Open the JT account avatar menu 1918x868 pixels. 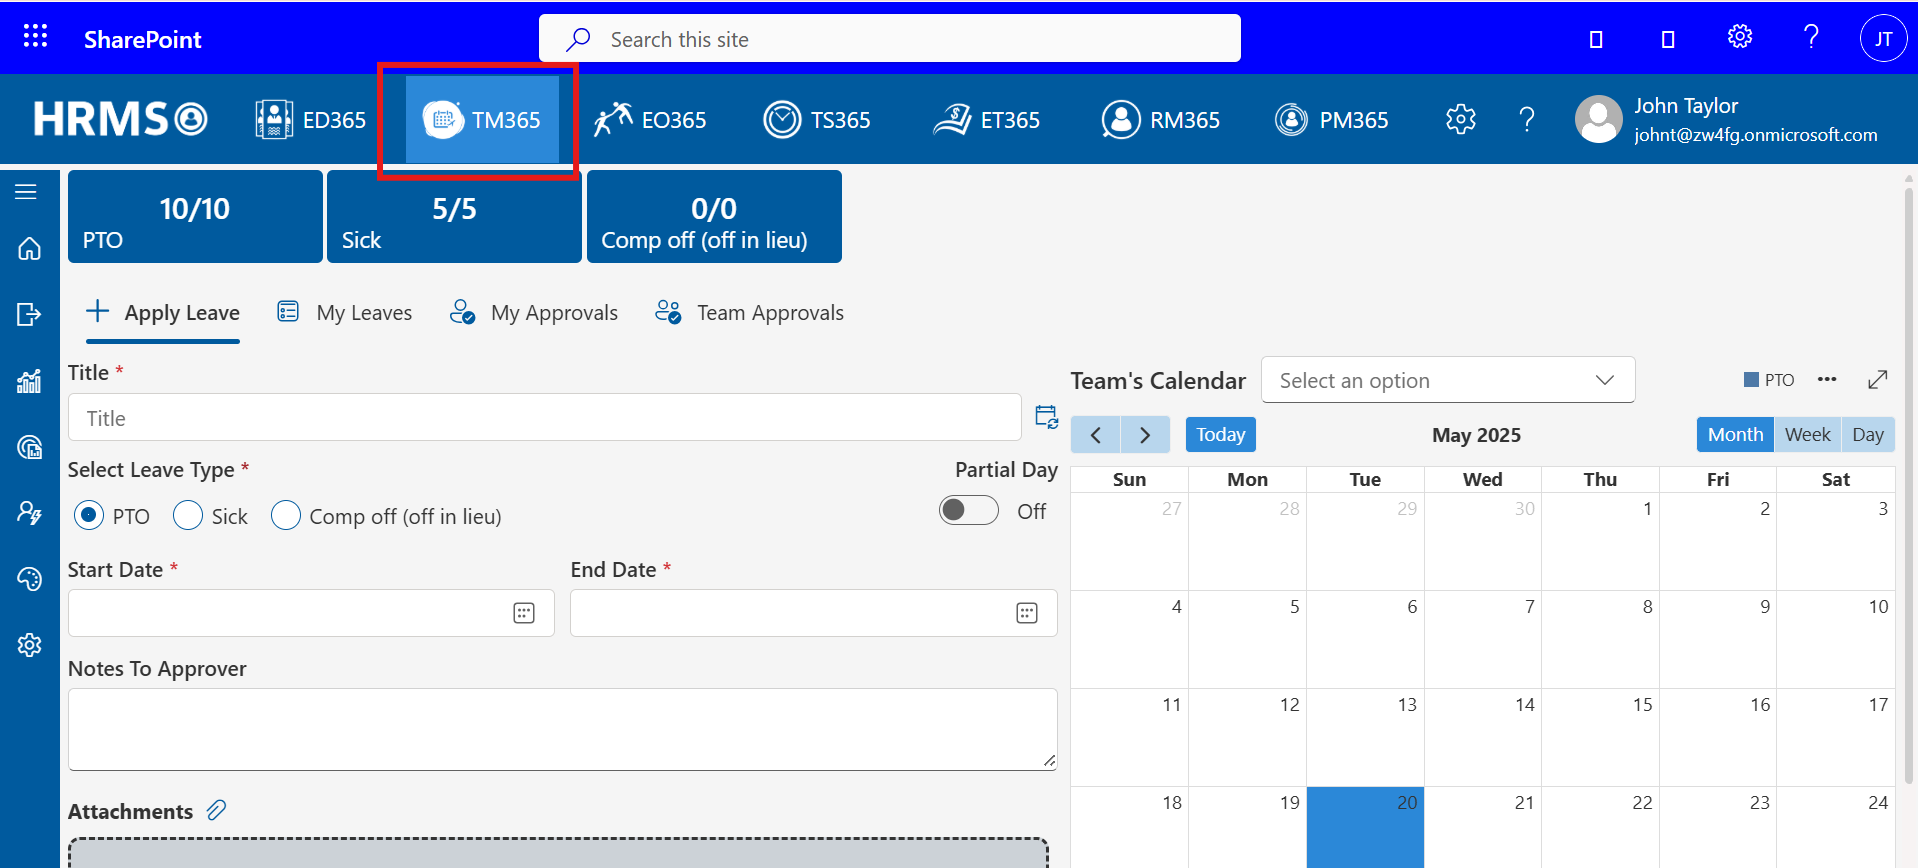[x=1883, y=39]
